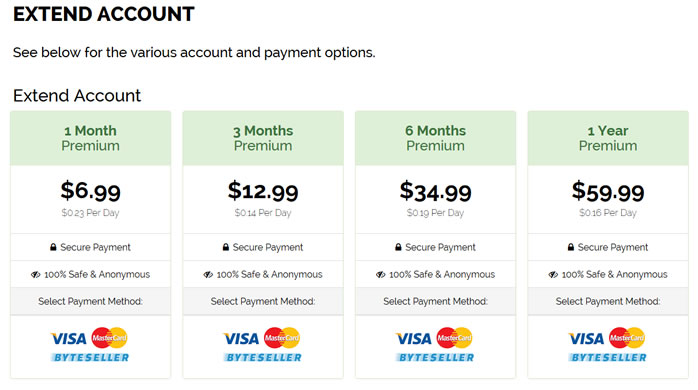Pick Visa logo under 6 Months Premium
This screenshot has width=698, height=390.
(414, 339)
